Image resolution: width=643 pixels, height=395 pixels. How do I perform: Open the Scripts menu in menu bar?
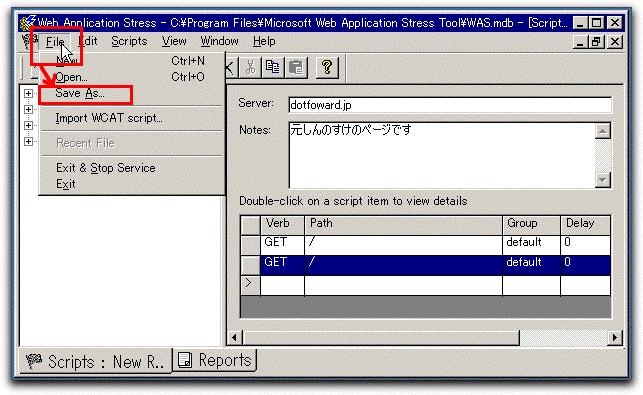(129, 41)
